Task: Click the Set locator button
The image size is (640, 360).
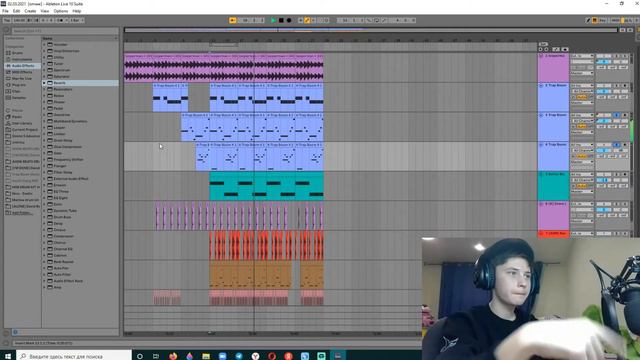Action: click(x=542, y=44)
